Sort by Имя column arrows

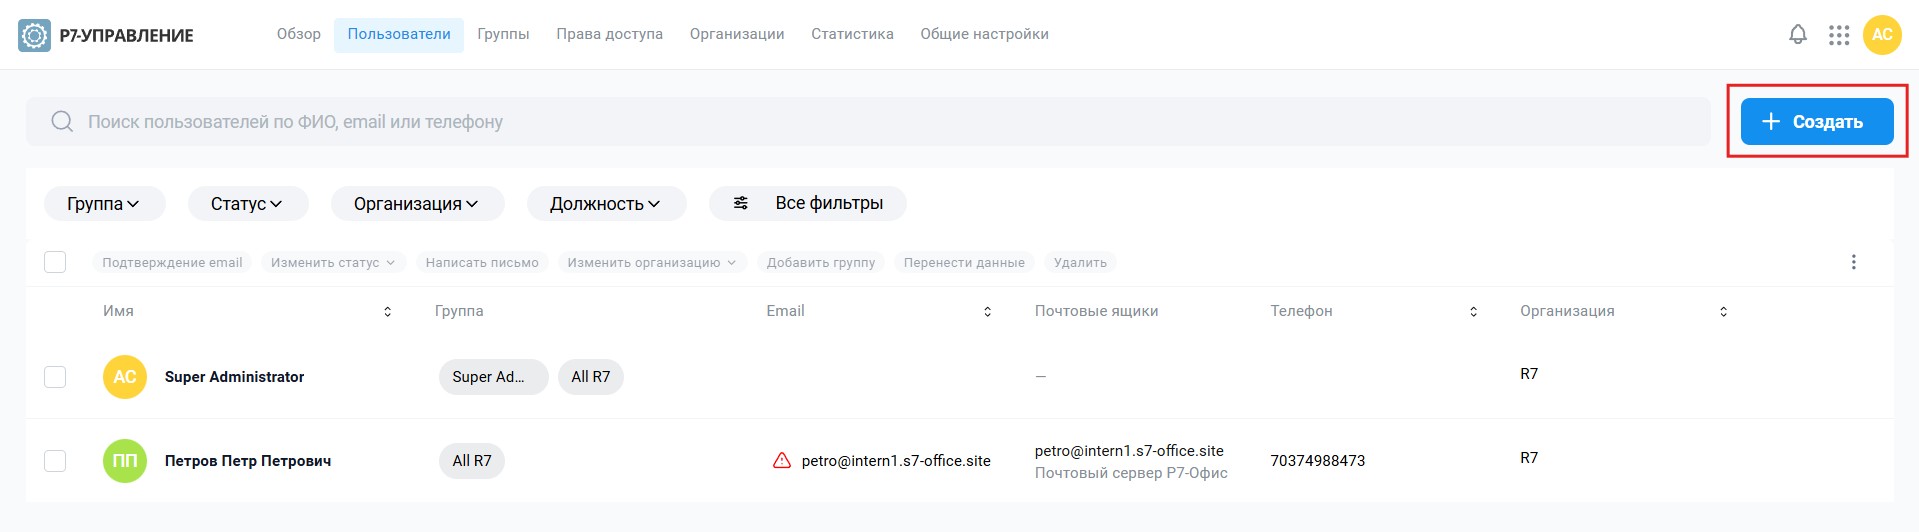(x=388, y=312)
